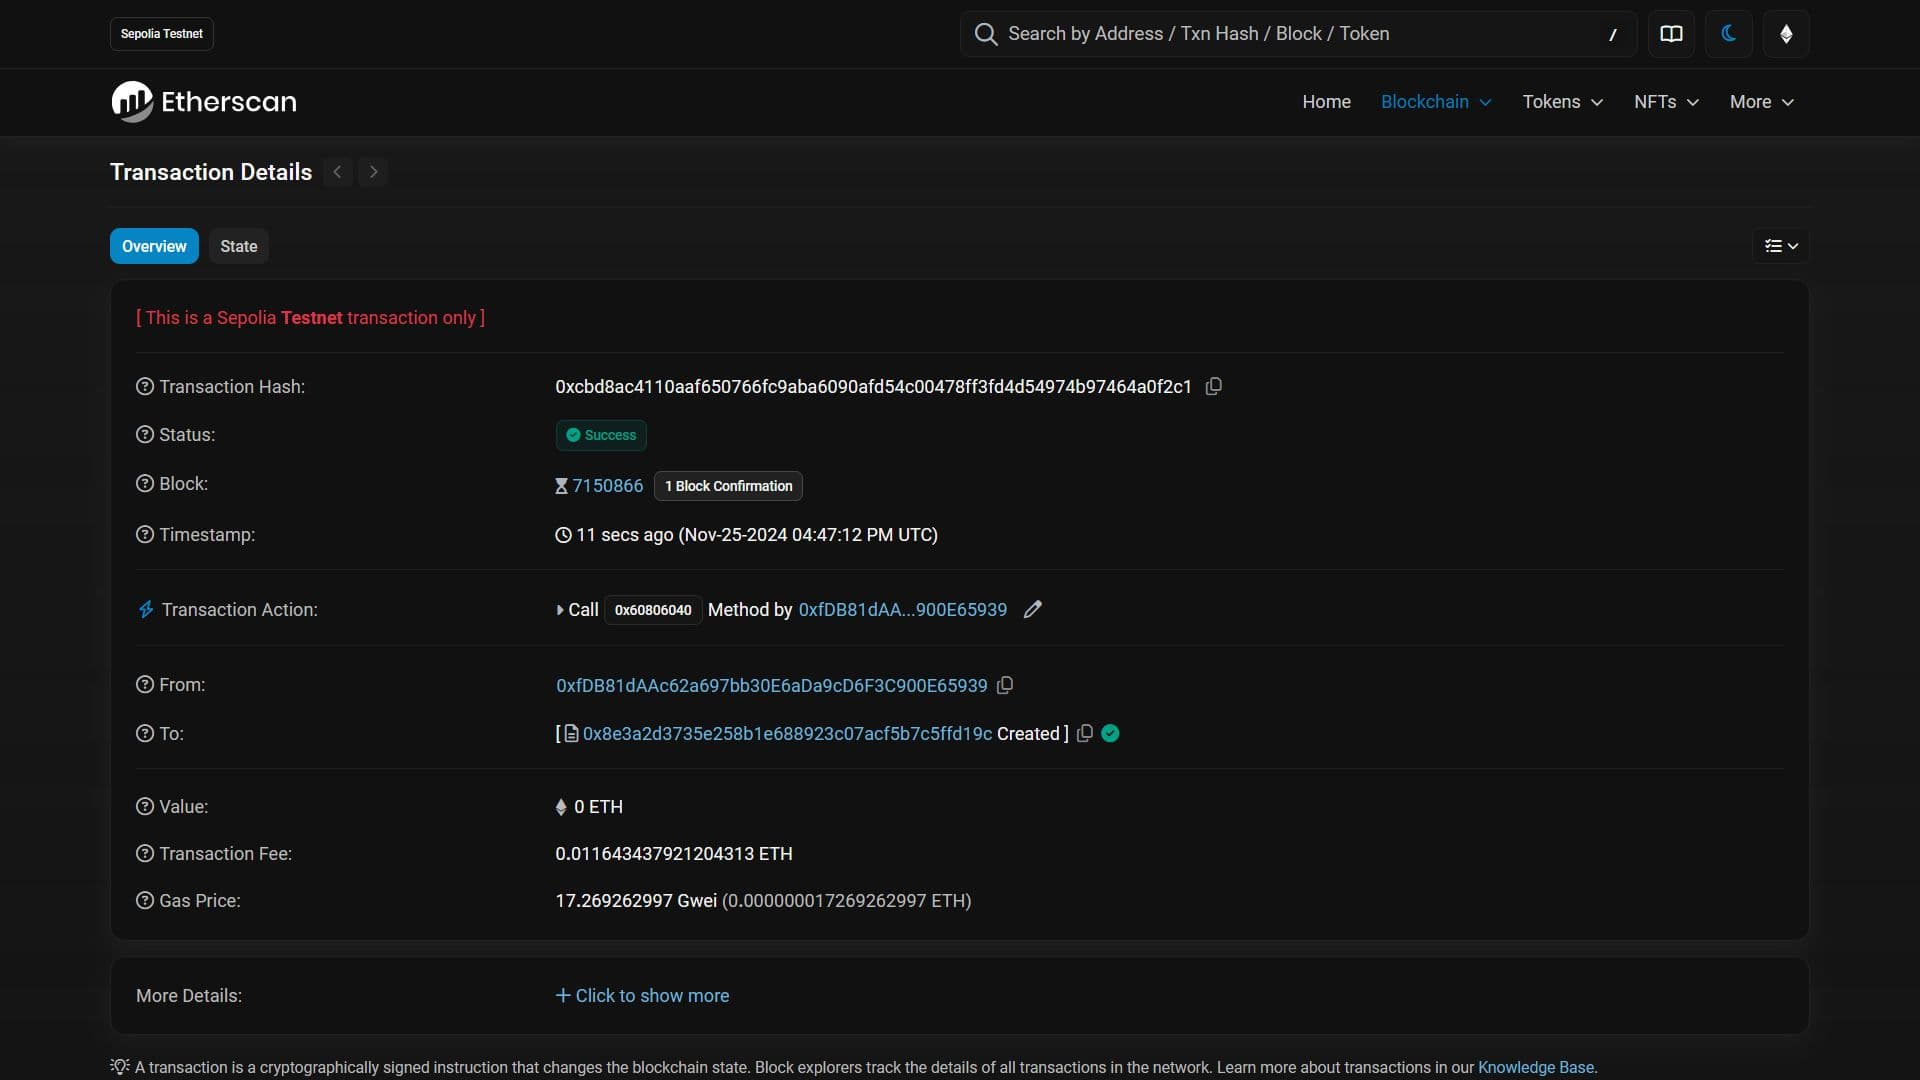Copy the created contract address
The width and height of the screenshot is (1920, 1080).
1084,733
